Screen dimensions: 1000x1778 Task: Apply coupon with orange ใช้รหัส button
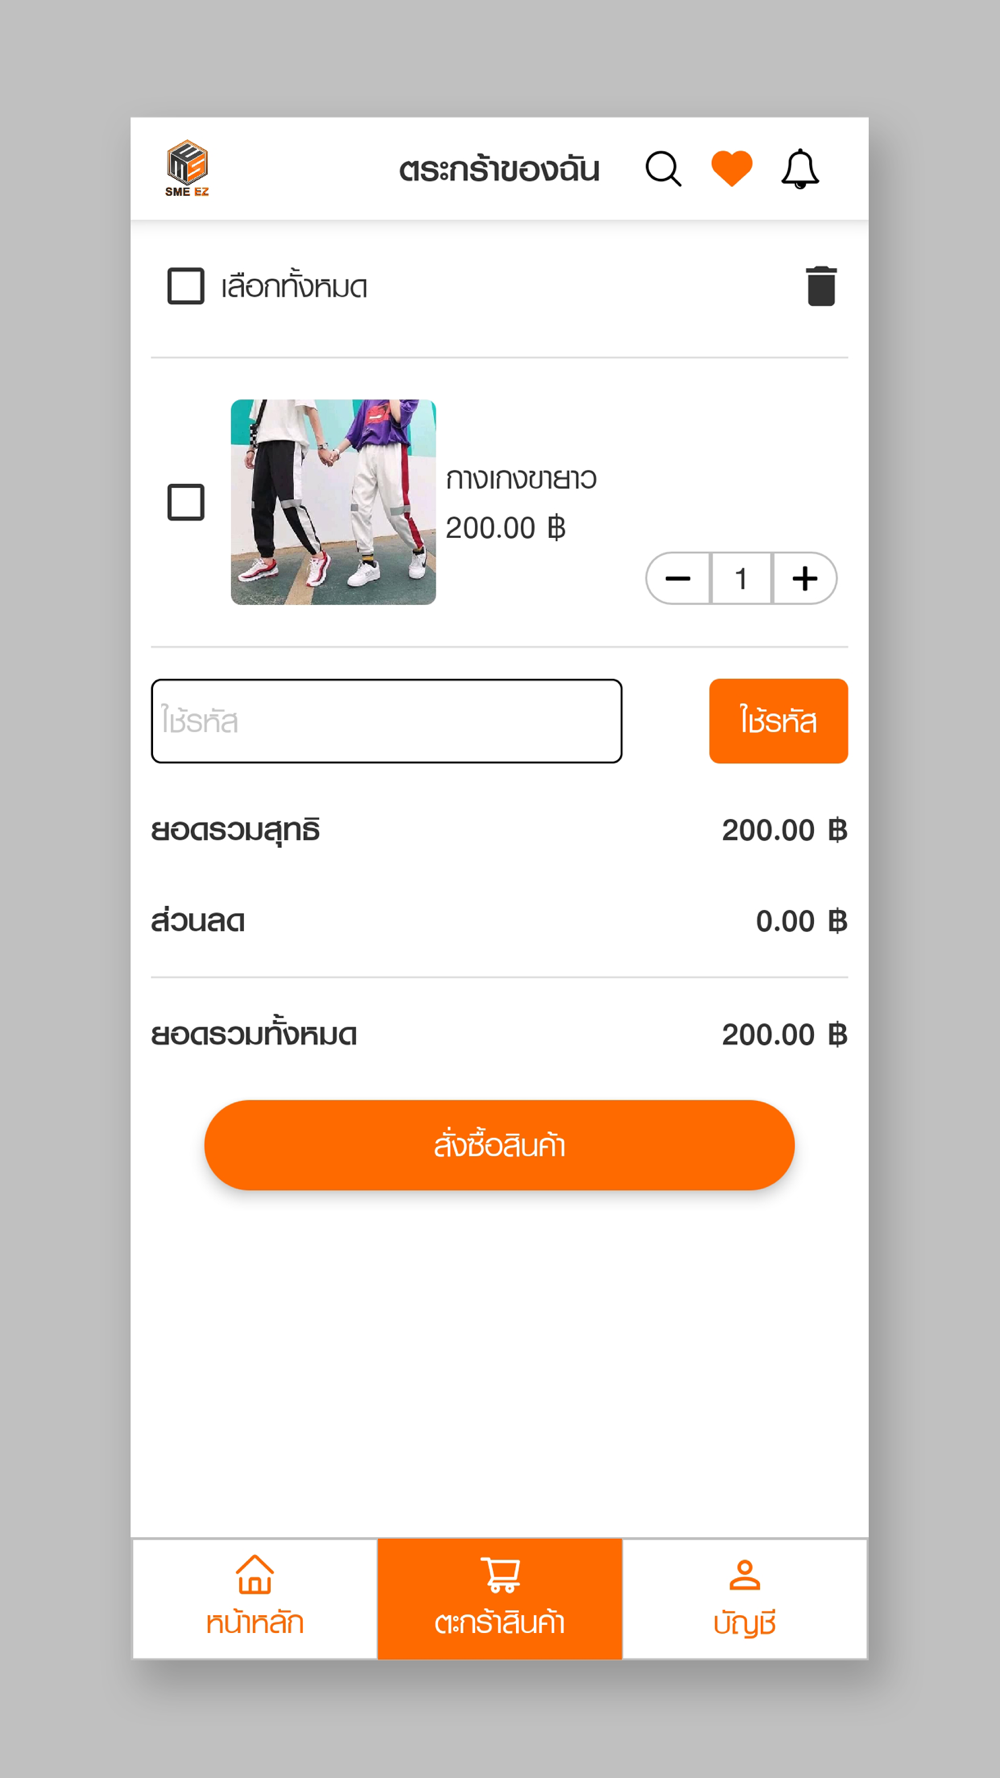click(x=778, y=721)
